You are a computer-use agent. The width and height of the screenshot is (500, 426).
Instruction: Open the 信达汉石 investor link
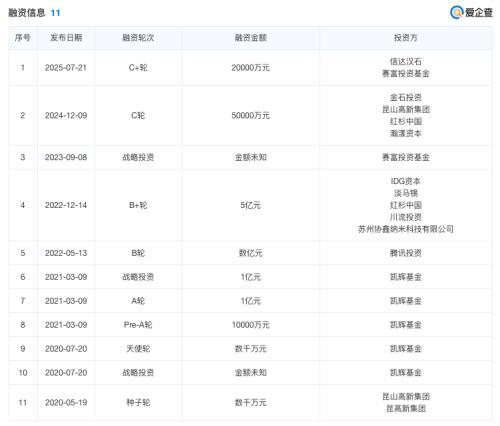coord(406,62)
